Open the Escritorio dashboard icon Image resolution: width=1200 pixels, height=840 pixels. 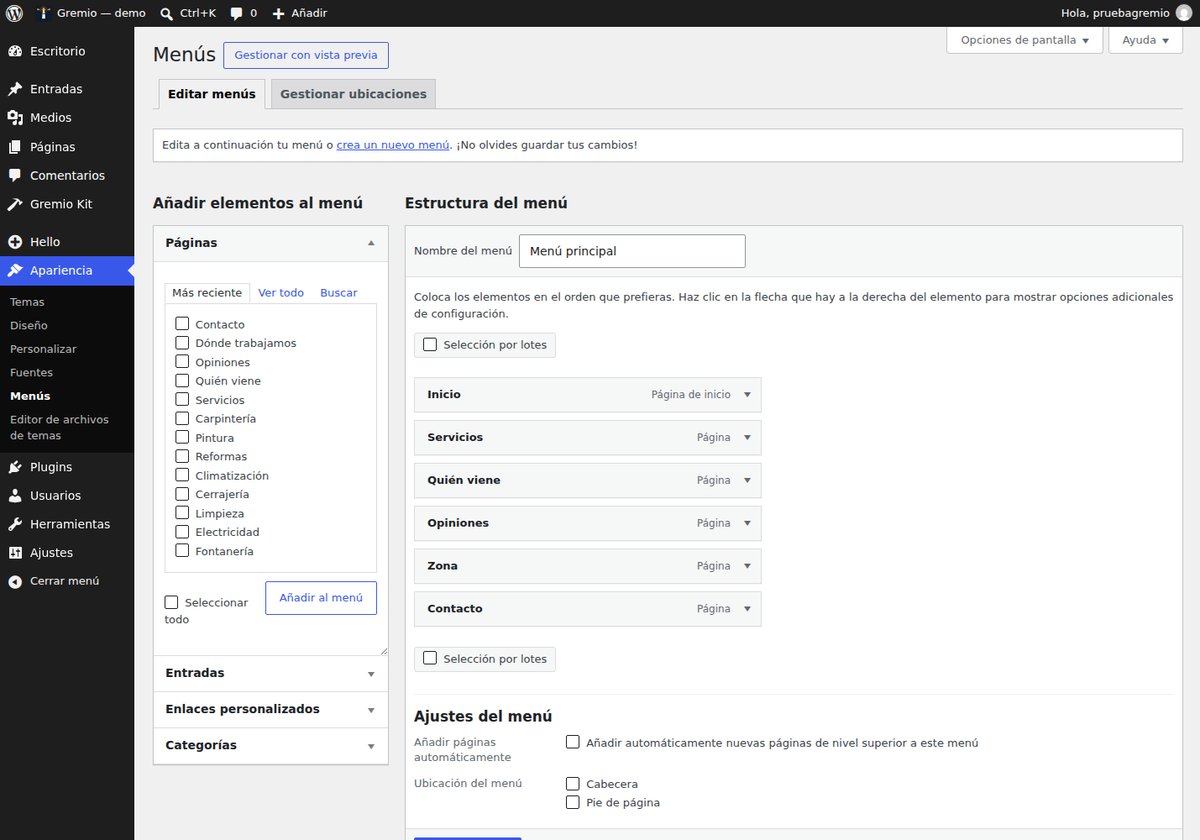(15, 51)
